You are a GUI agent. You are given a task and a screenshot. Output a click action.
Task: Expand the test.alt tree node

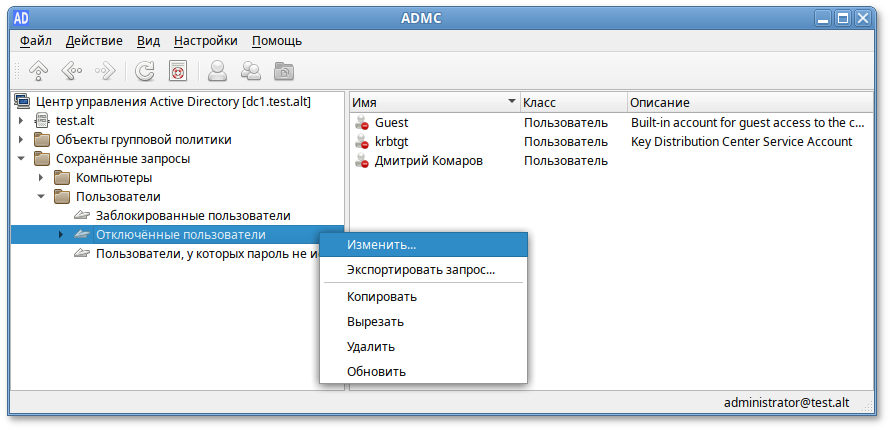coord(21,121)
